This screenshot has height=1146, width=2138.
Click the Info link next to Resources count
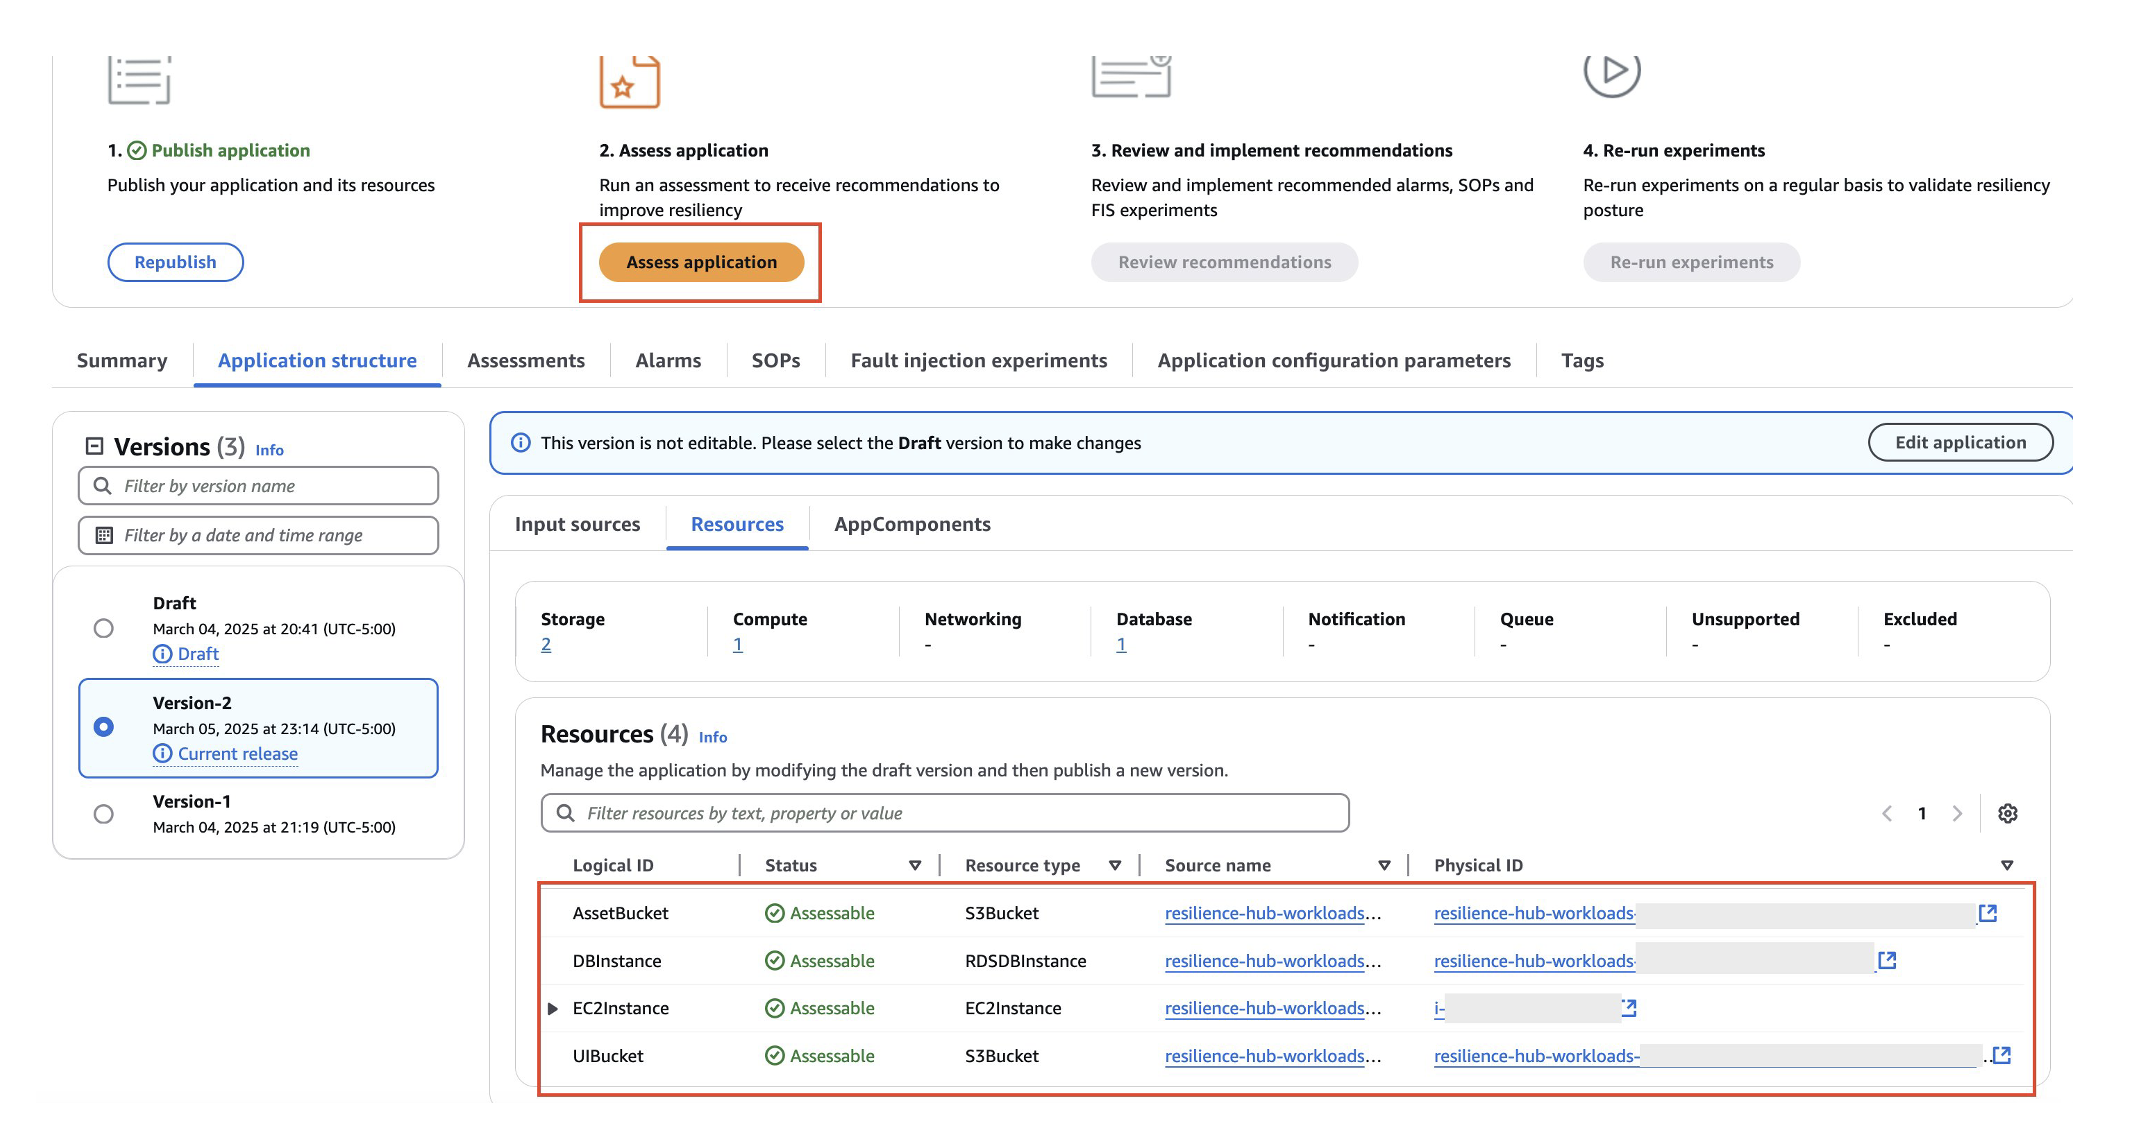[712, 737]
